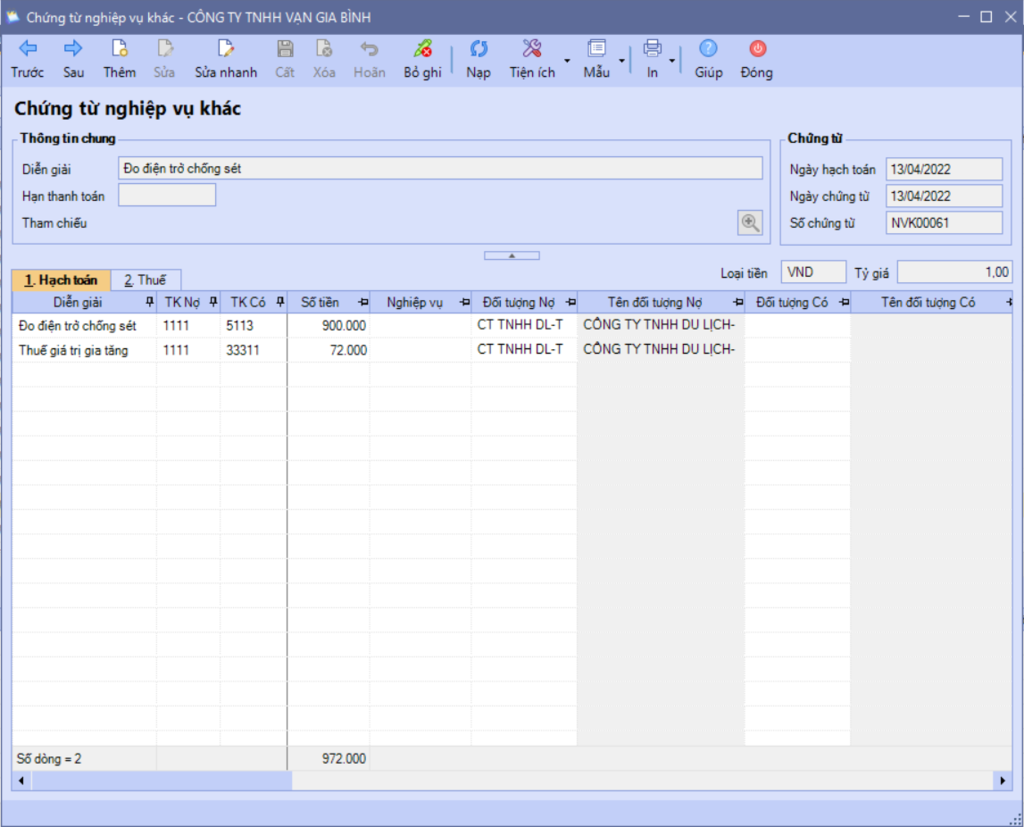The image size is (1024, 827).
Task: Open Sửa nhanh quick edit
Action: (x=226, y=59)
